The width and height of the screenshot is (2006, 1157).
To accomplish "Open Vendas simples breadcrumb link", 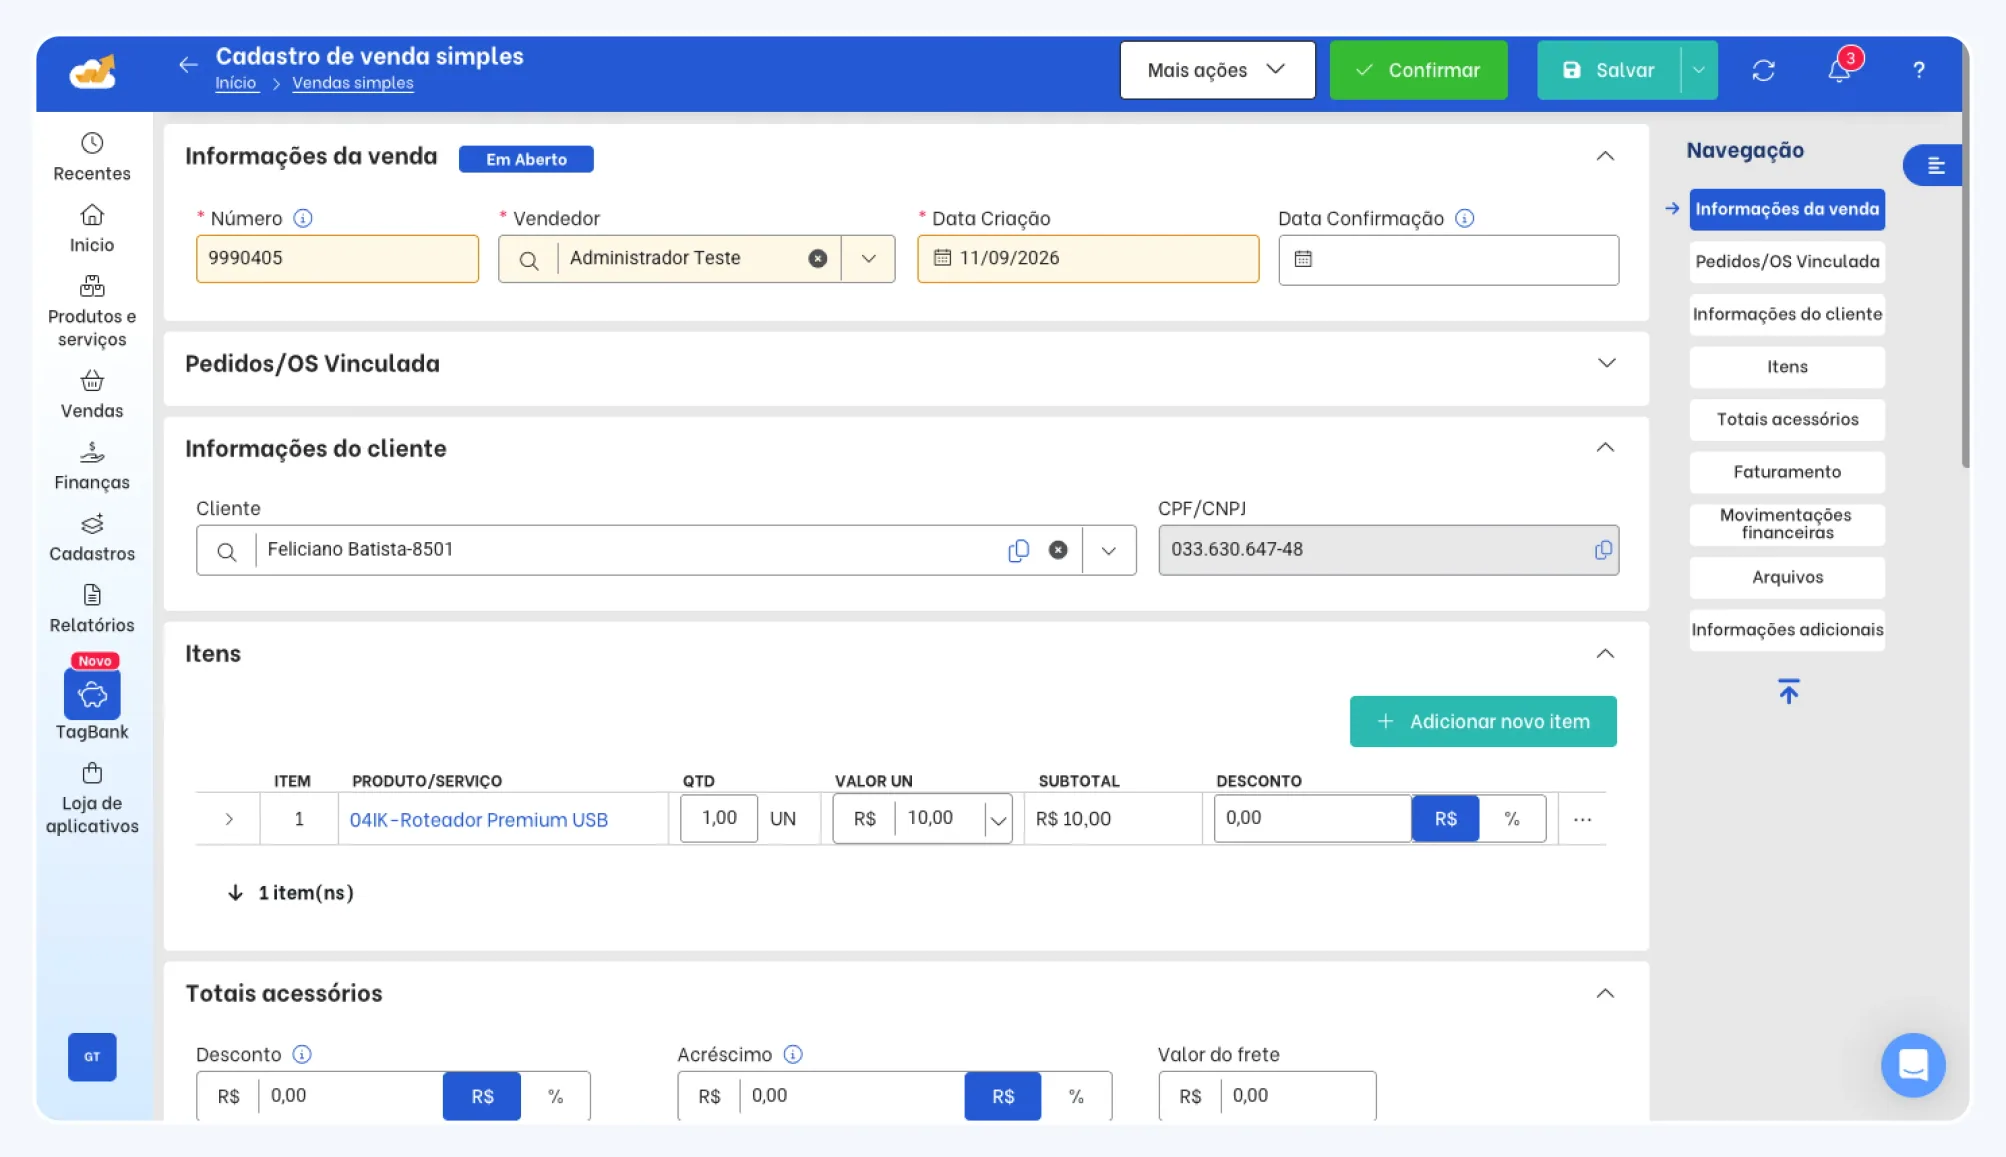I will point(352,83).
